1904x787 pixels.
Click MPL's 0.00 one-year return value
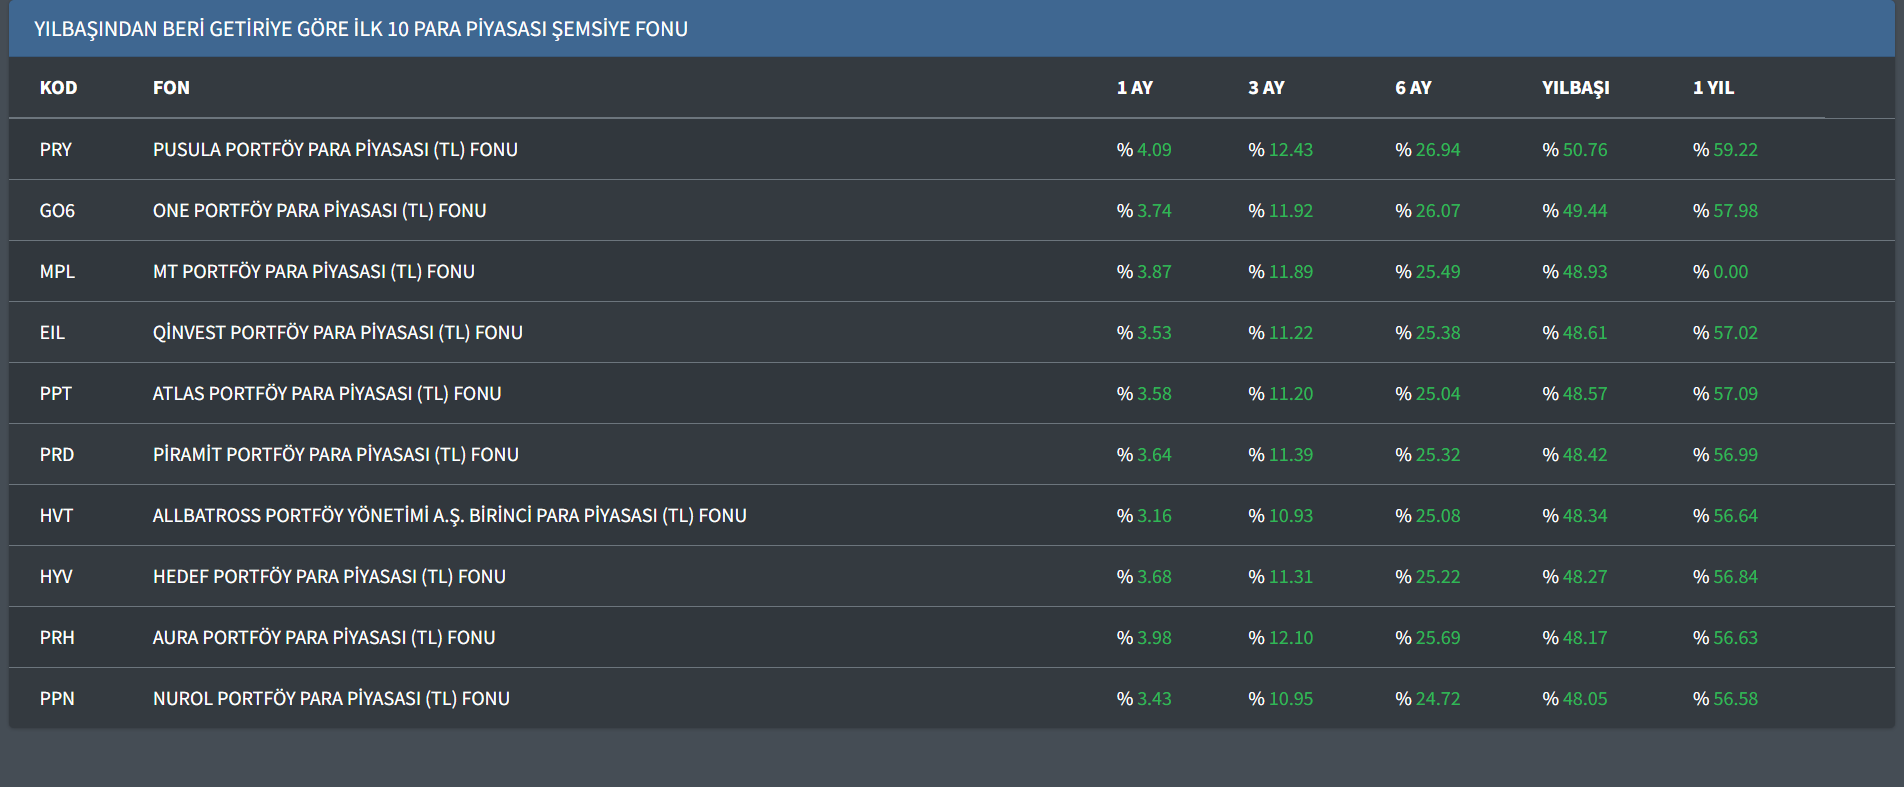point(1730,272)
